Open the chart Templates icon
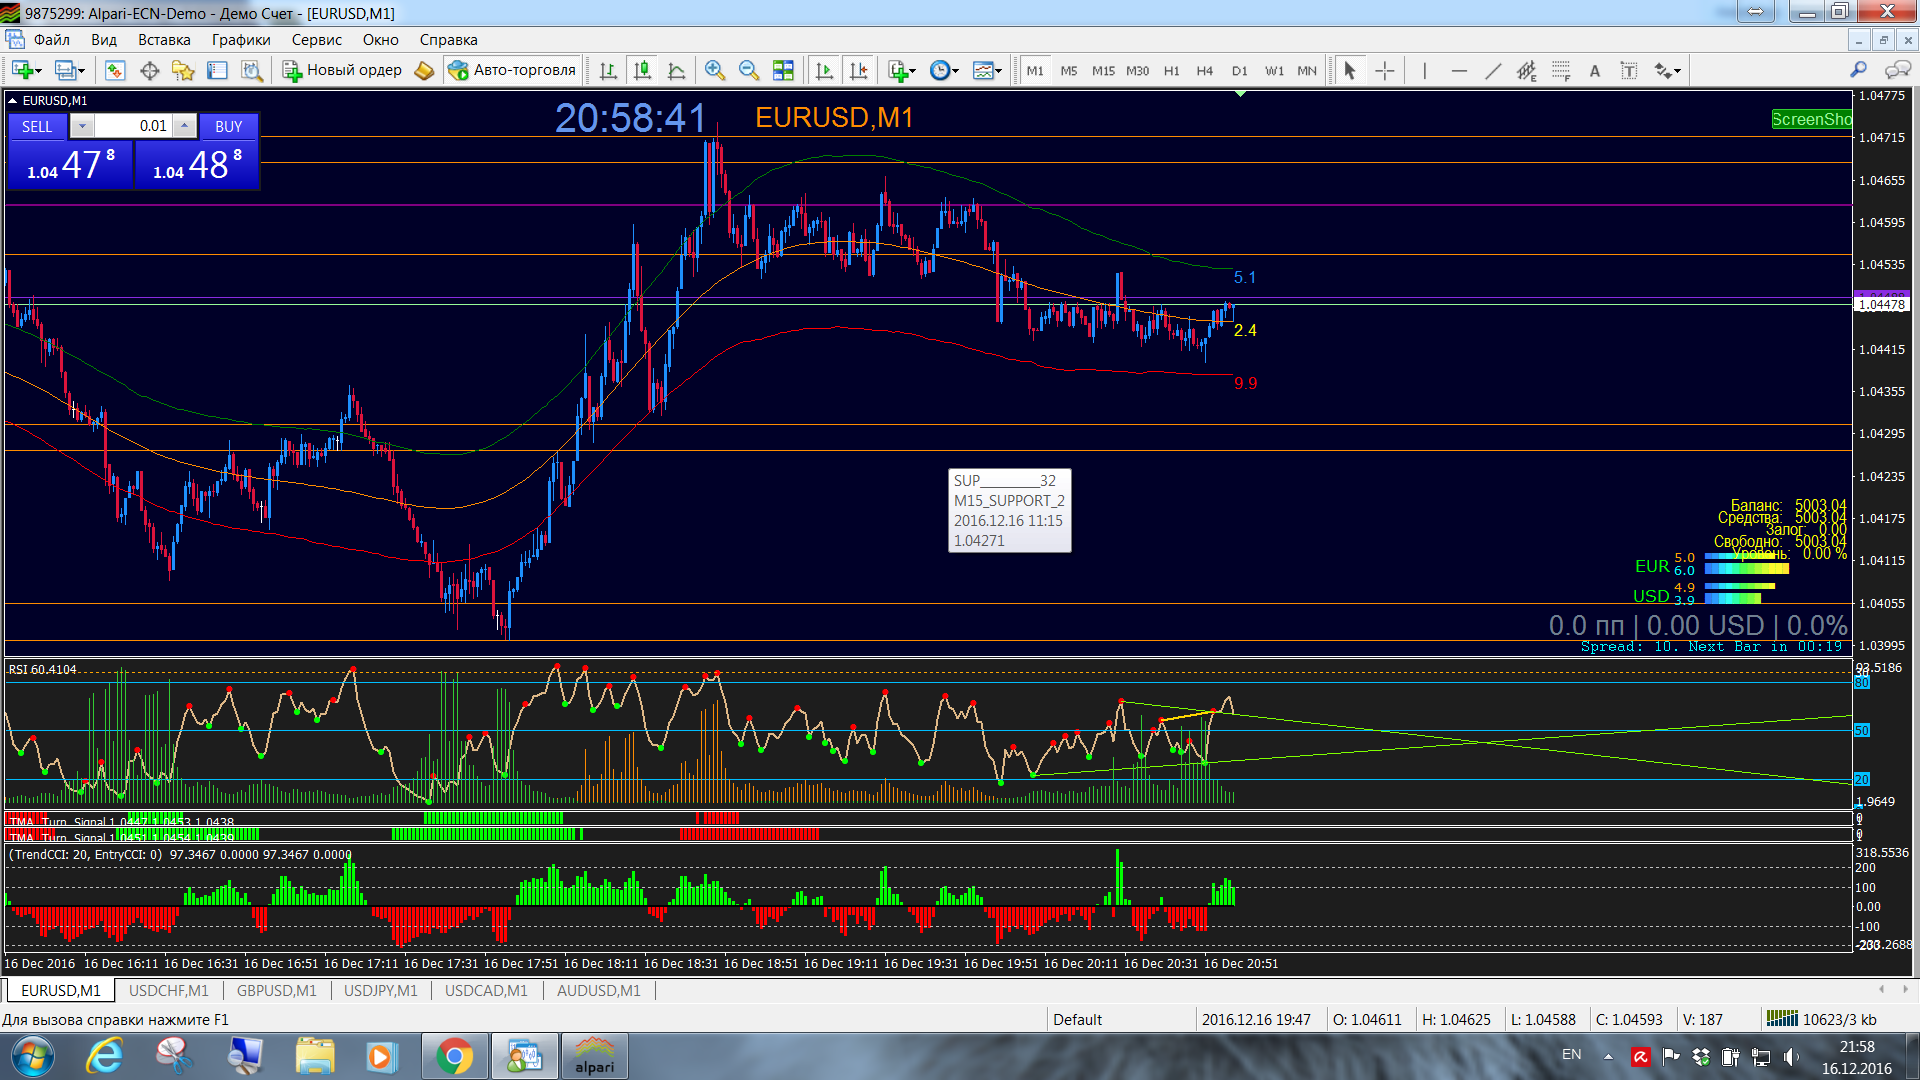This screenshot has width=1920, height=1080. pos(982,70)
